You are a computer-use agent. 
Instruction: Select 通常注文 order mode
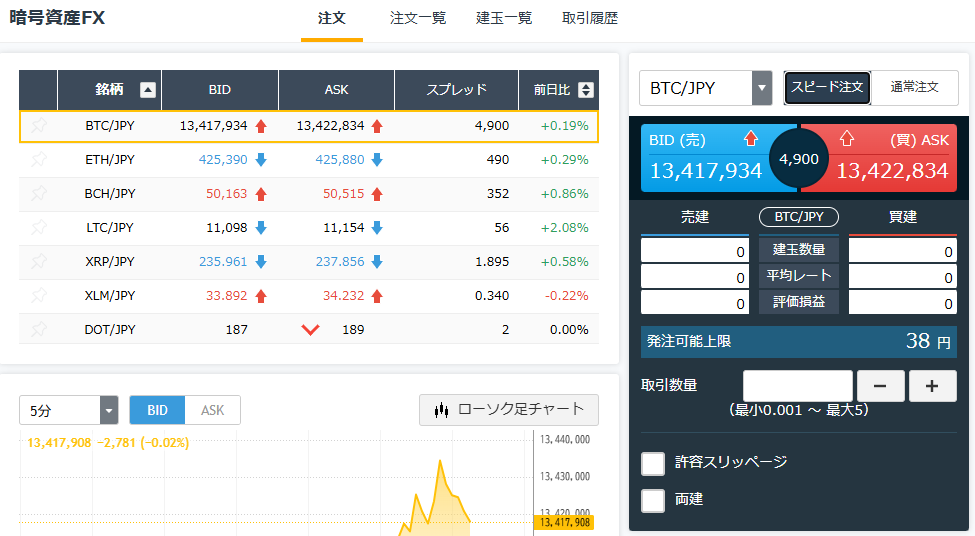pos(914,87)
